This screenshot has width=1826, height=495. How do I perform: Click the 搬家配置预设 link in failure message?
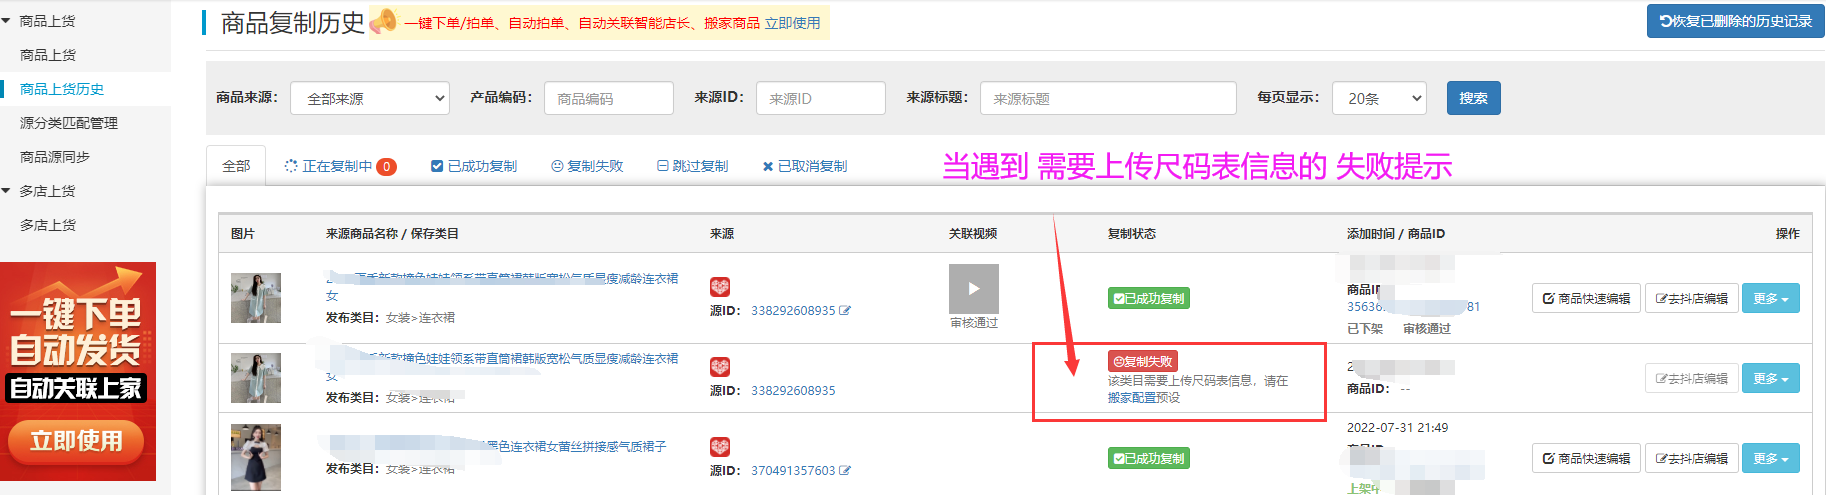pos(1143,398)
